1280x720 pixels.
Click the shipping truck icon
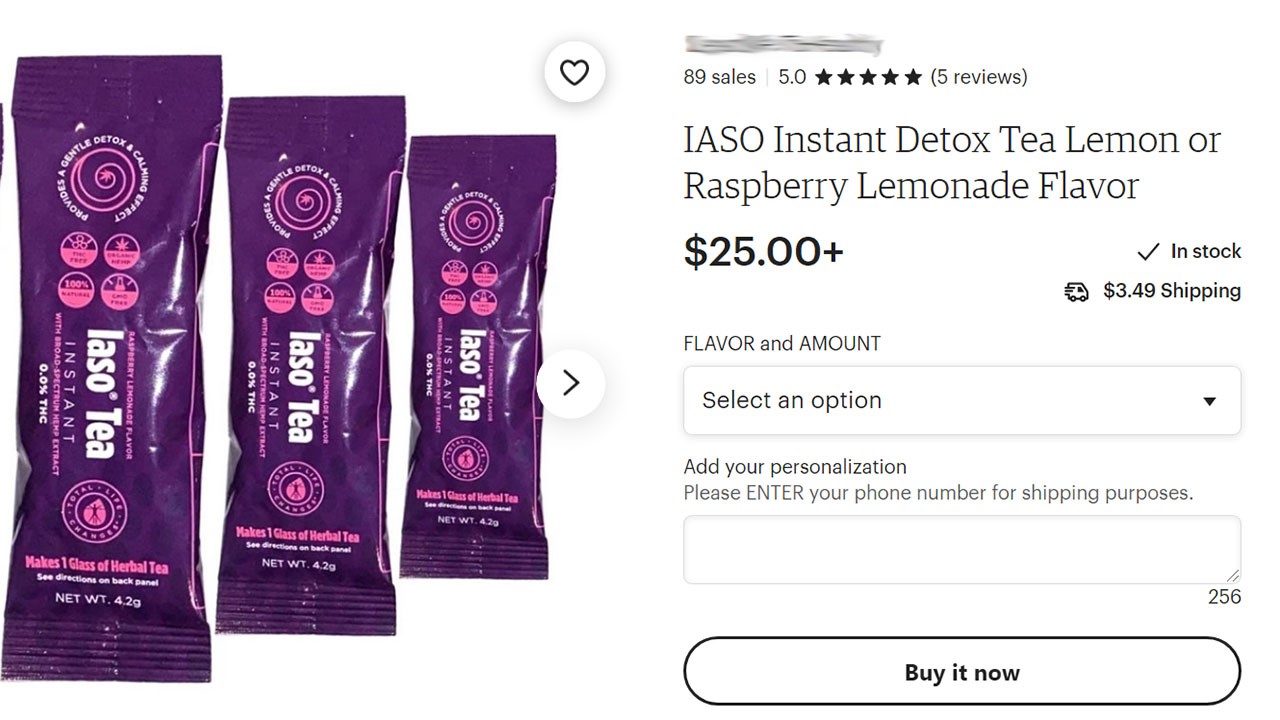(1077, 291)
